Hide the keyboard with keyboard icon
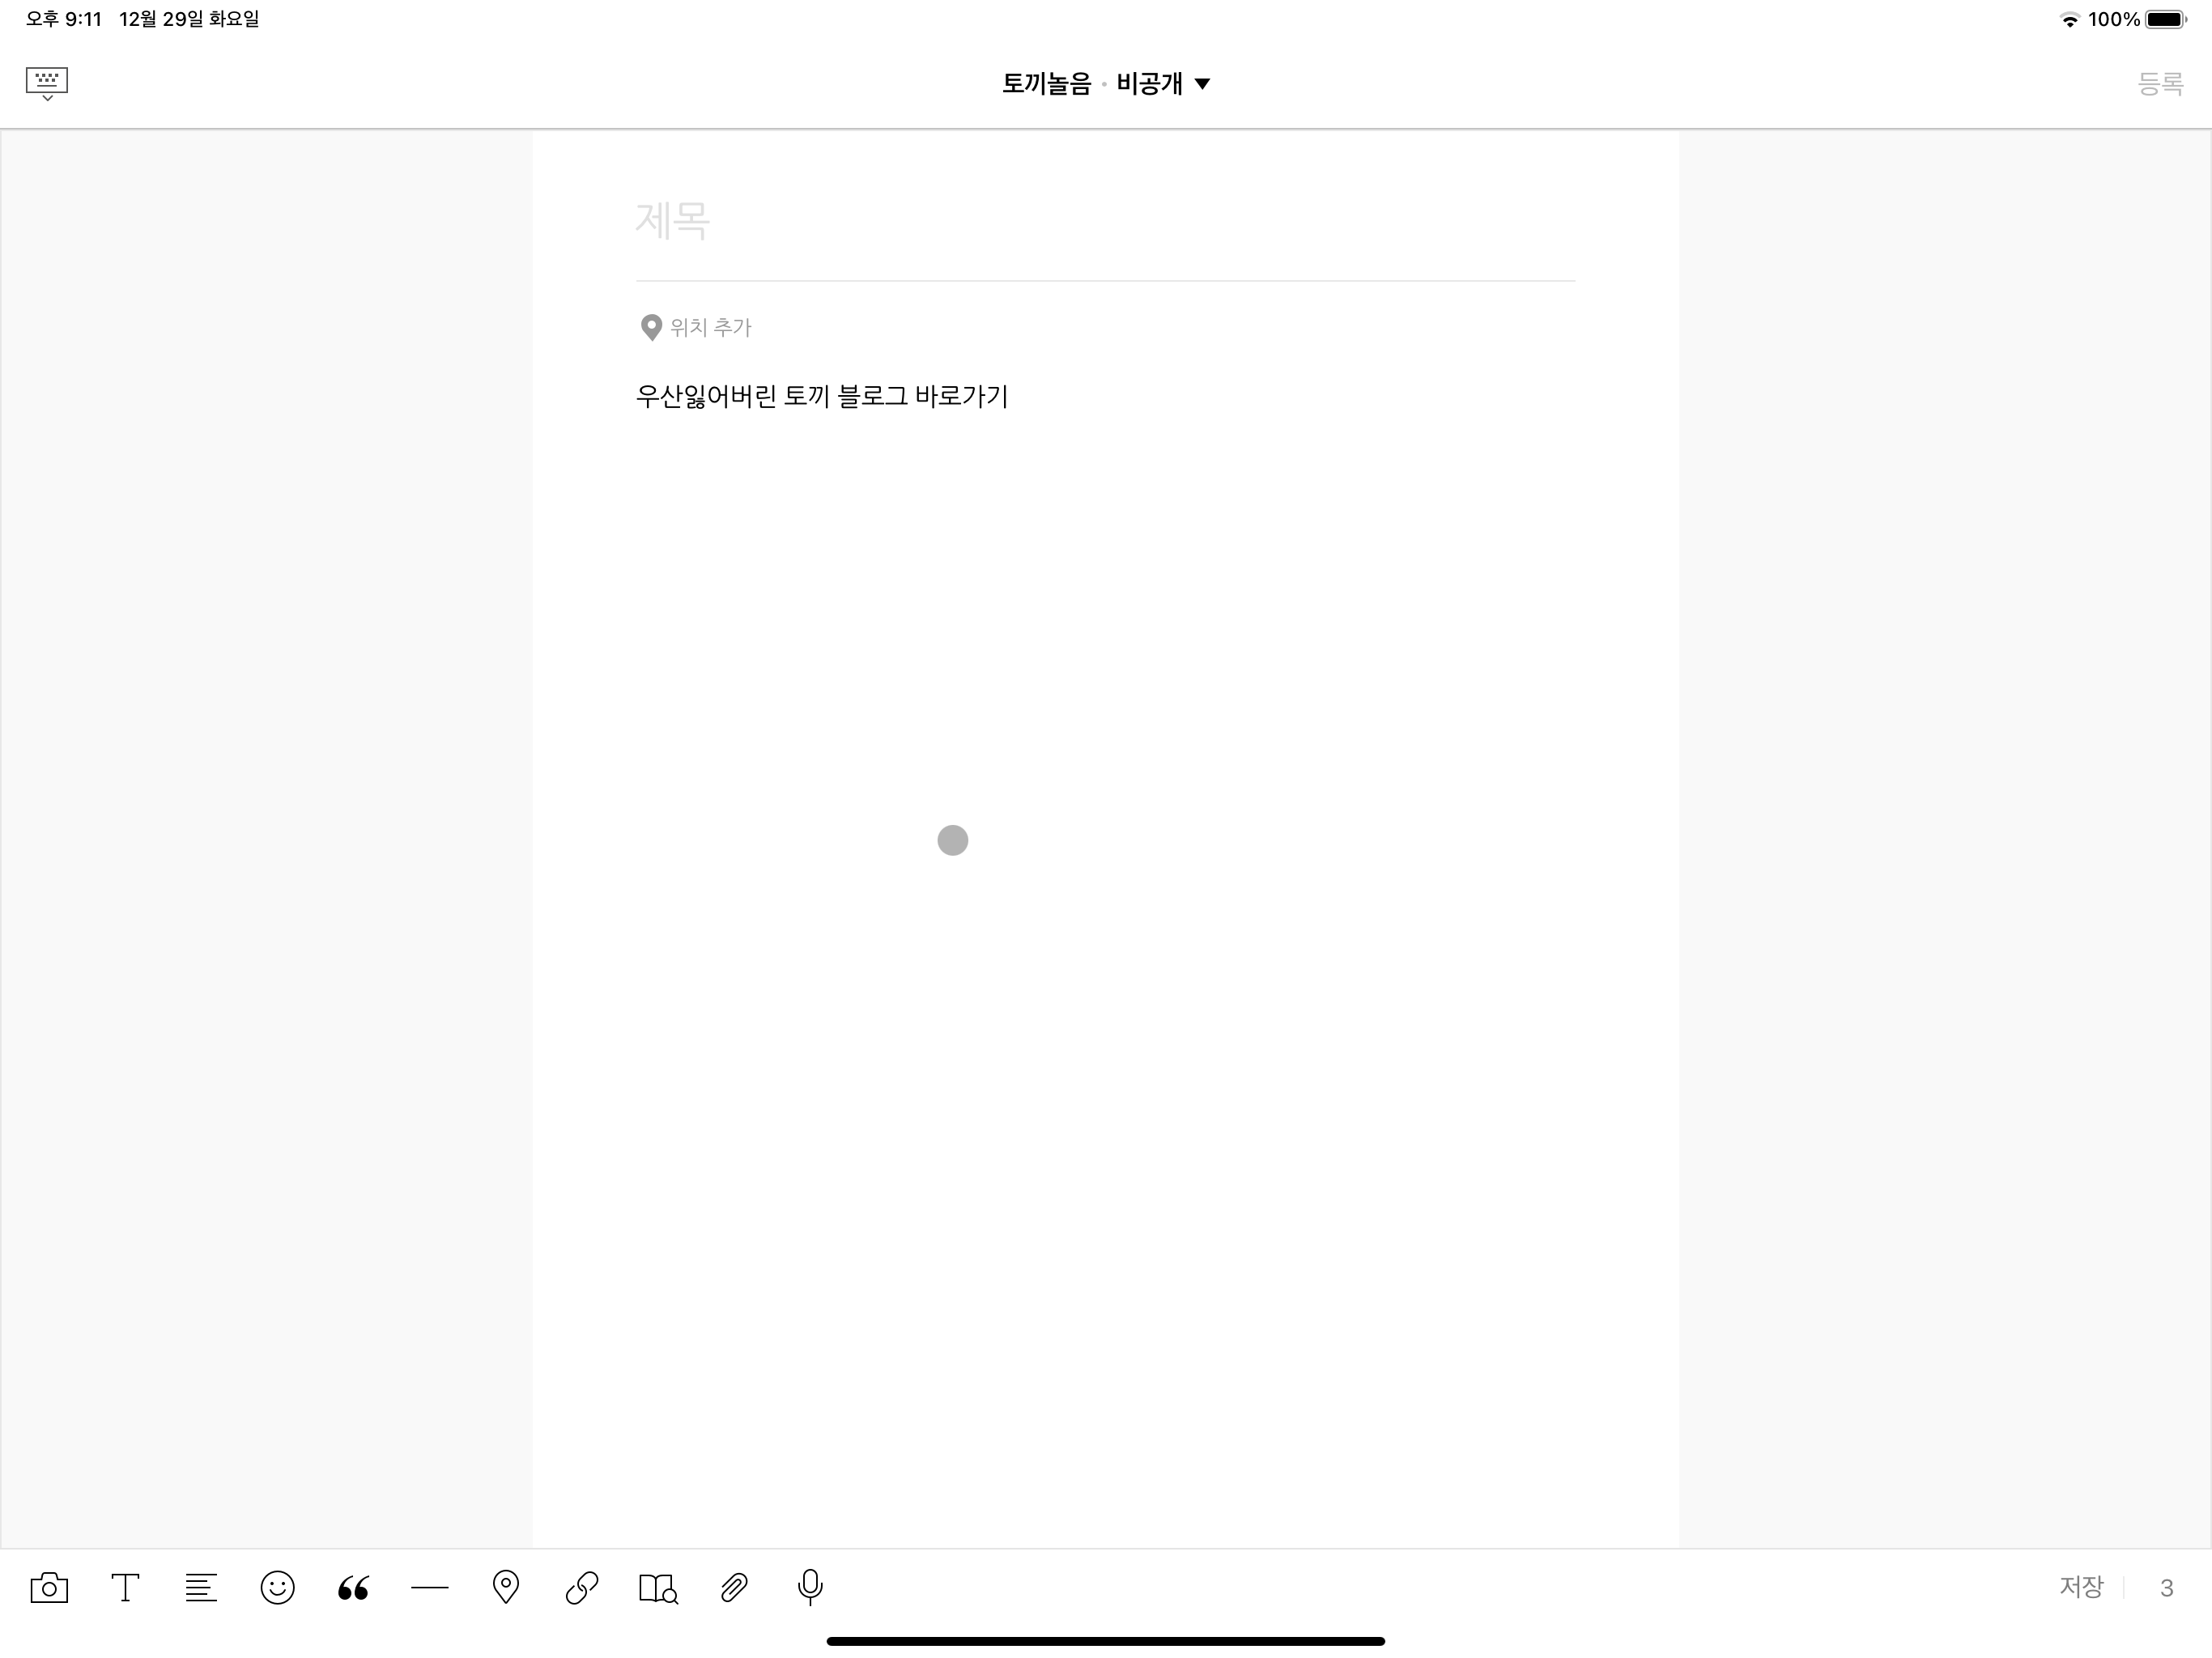The image size is (2212, 1658). point(47,83)
